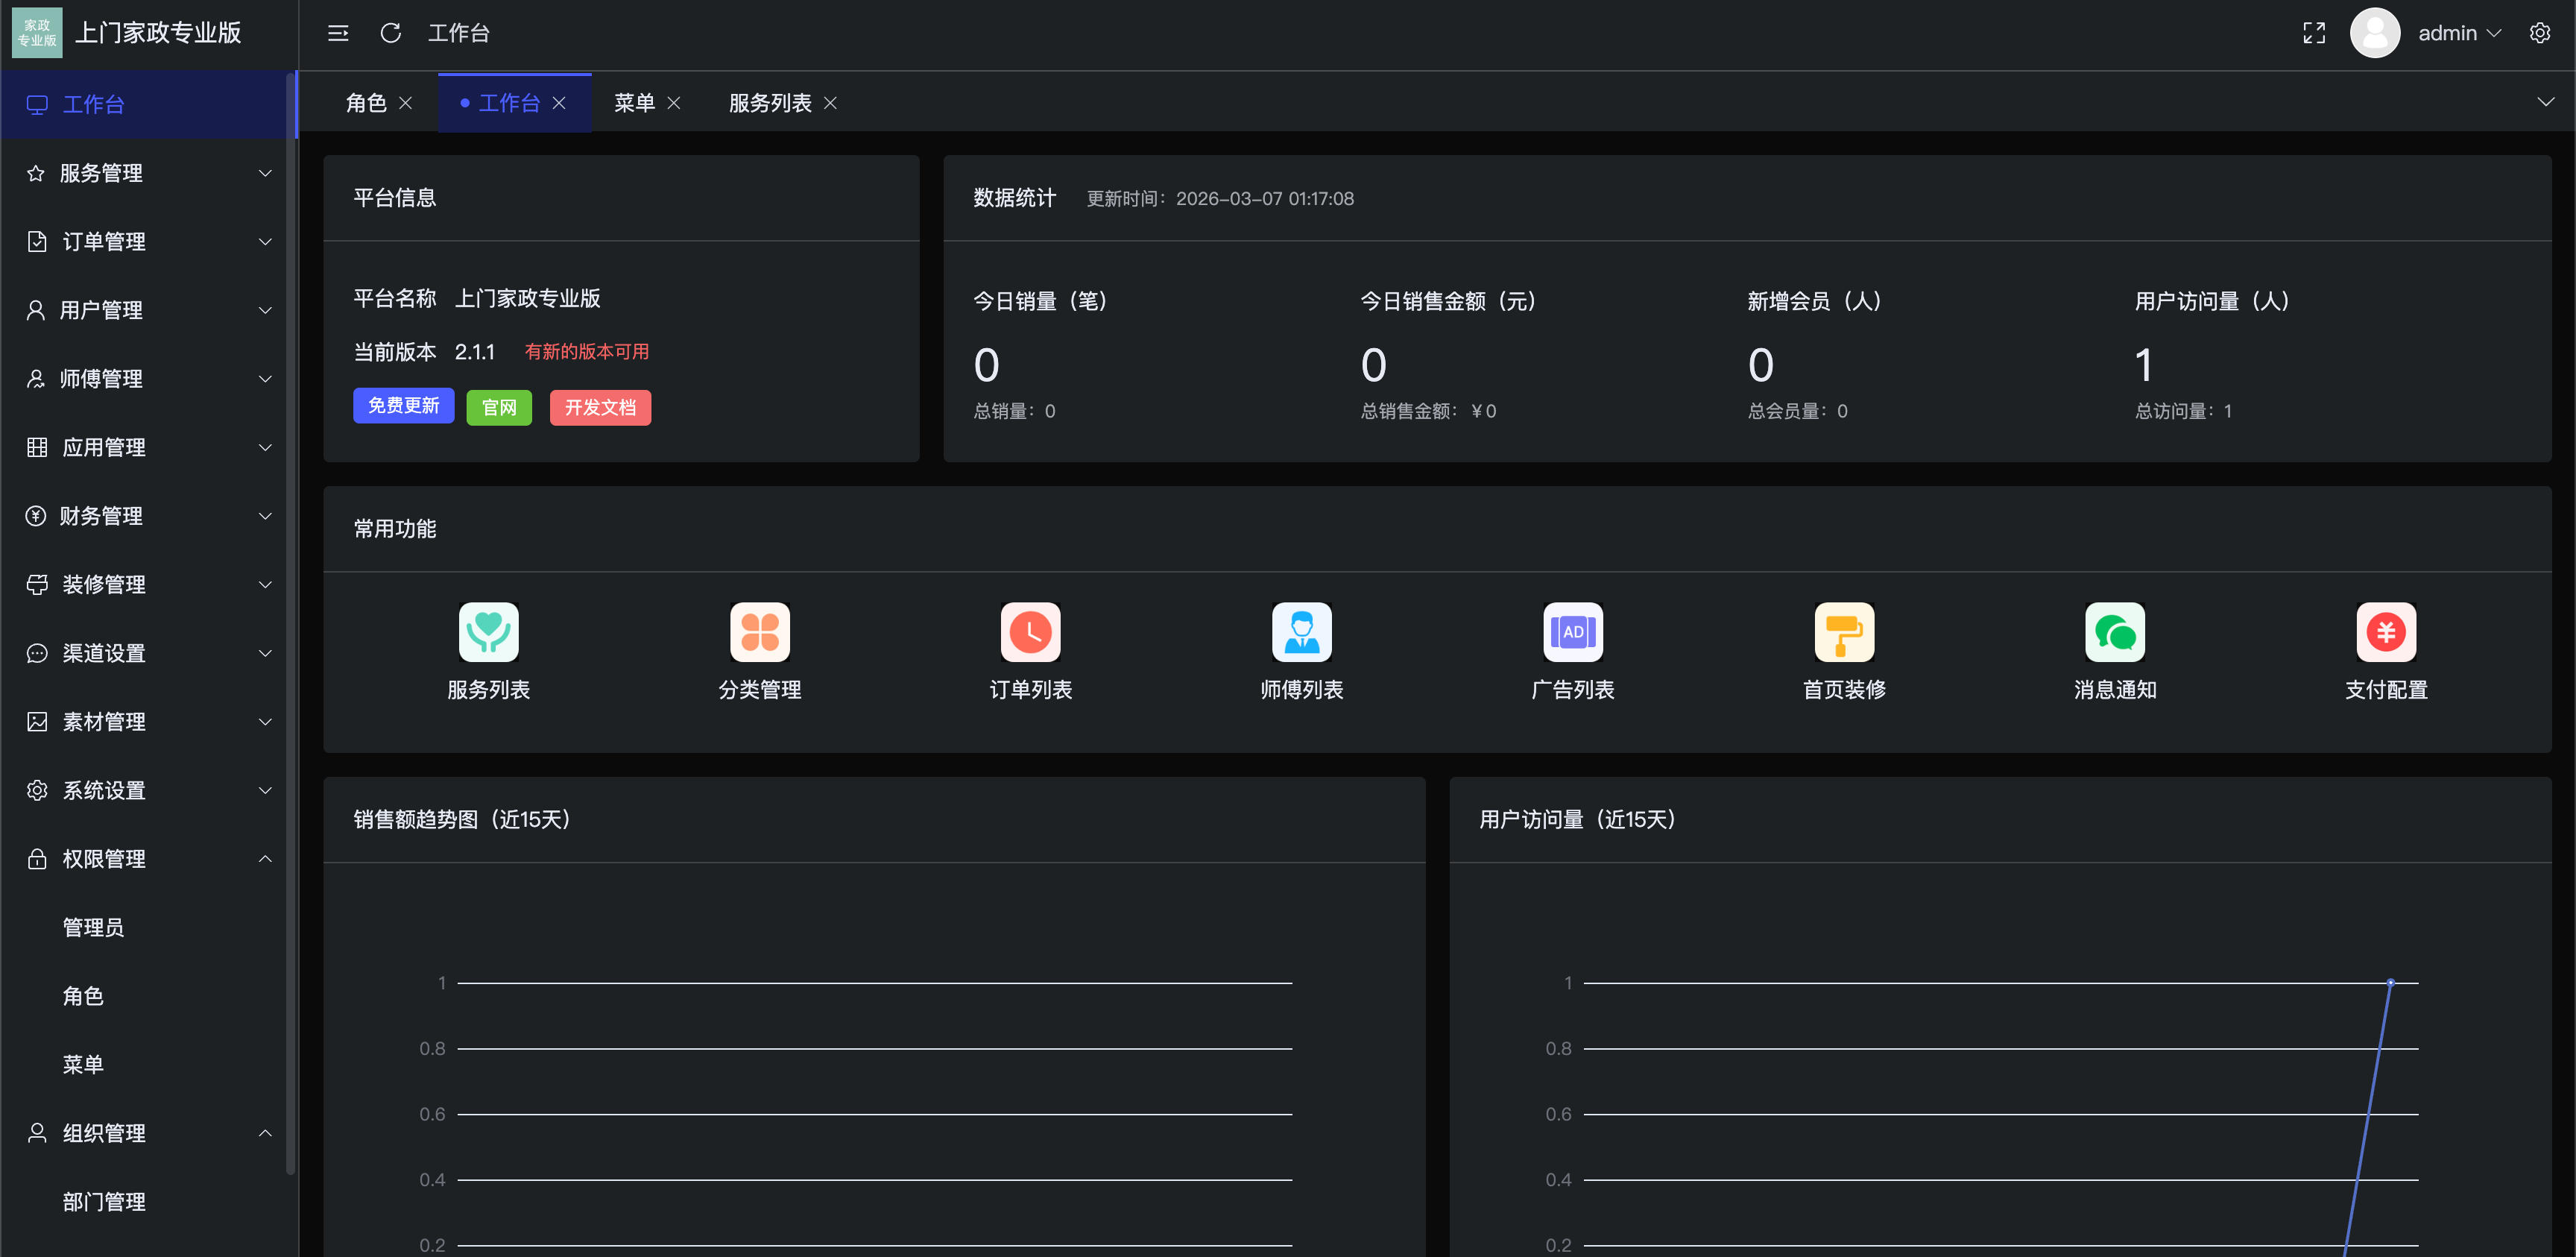
Task: Expand 装修管理 sidebar menu
Action: tap(148, 584)
